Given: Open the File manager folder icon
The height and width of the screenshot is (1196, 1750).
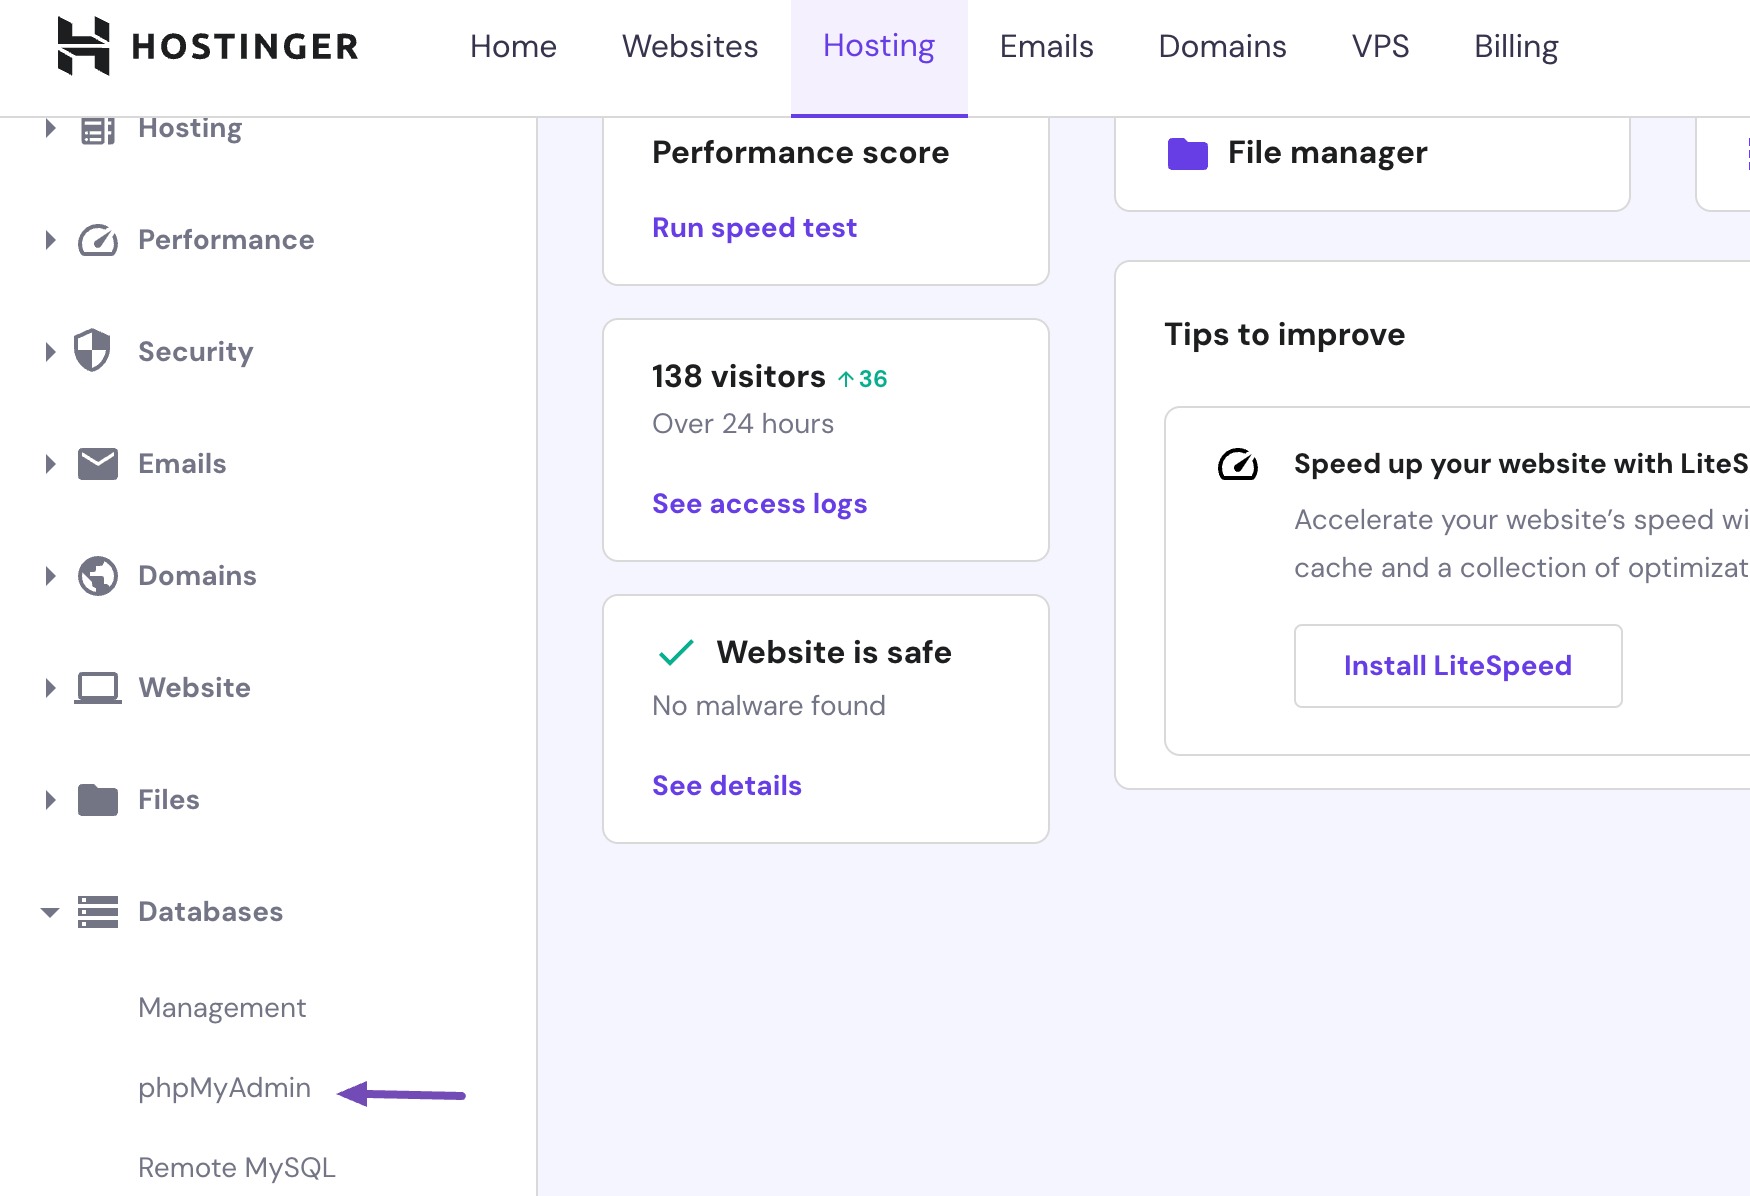Looking at the screenshot, I should tap(1188, 153).
